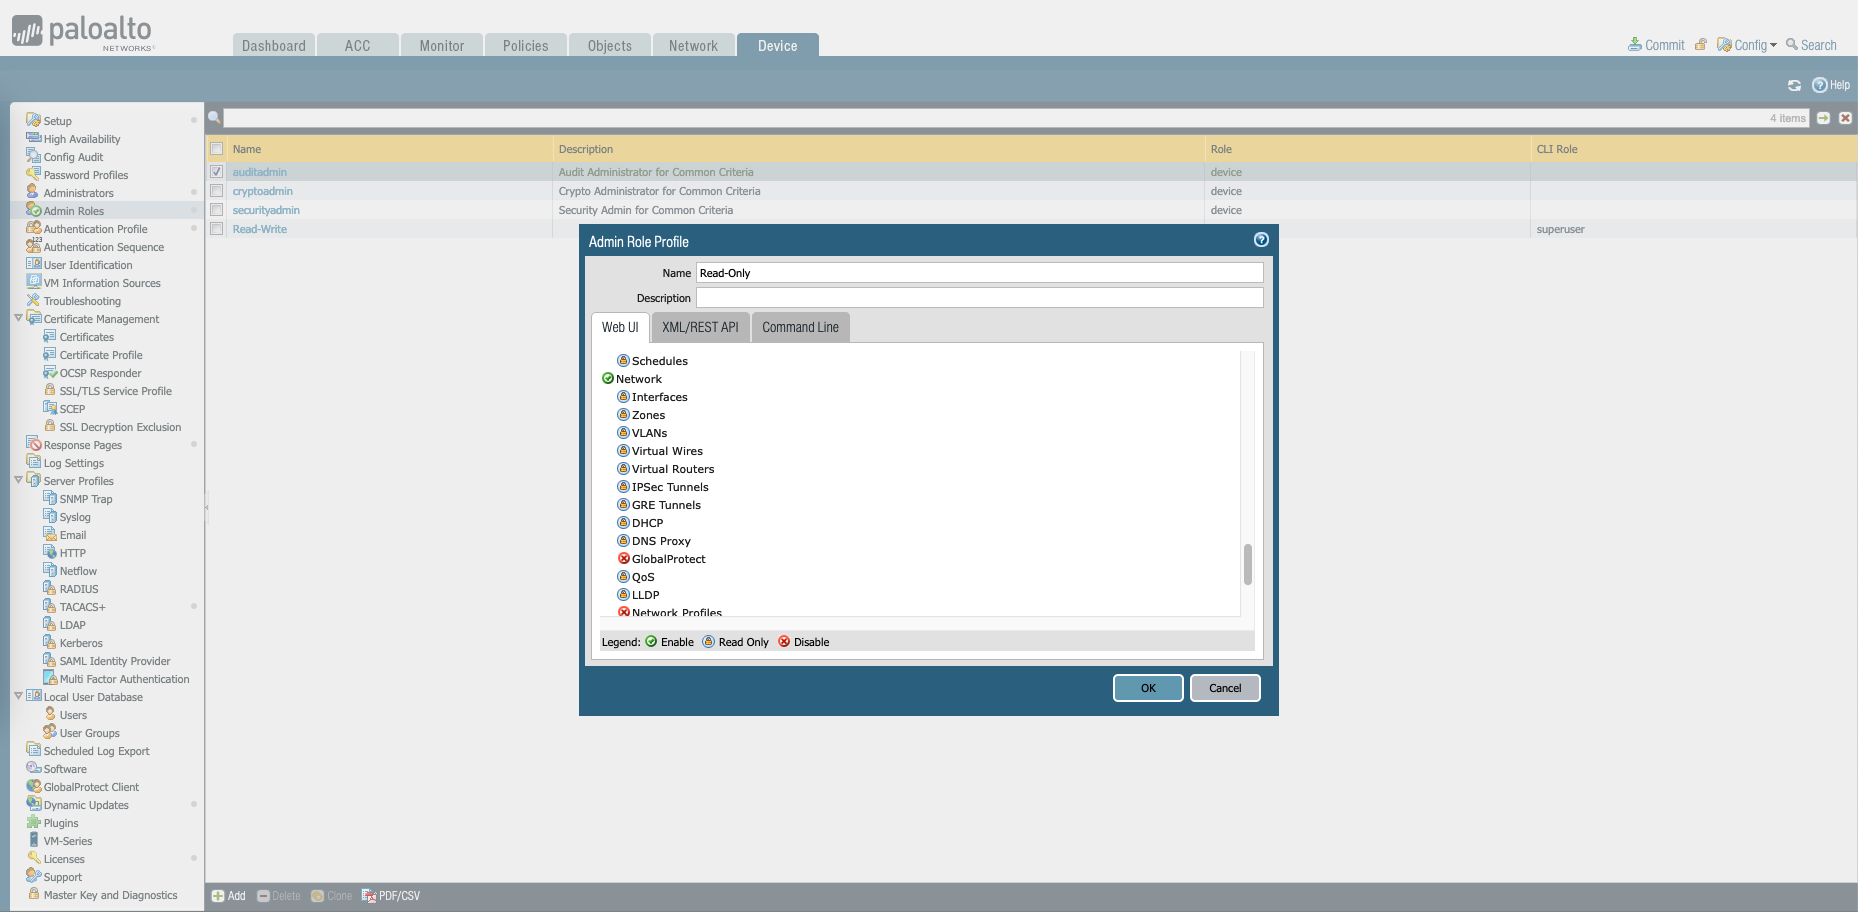Cancel the Admin Role Profile dialog

[x=1224, y=688]
